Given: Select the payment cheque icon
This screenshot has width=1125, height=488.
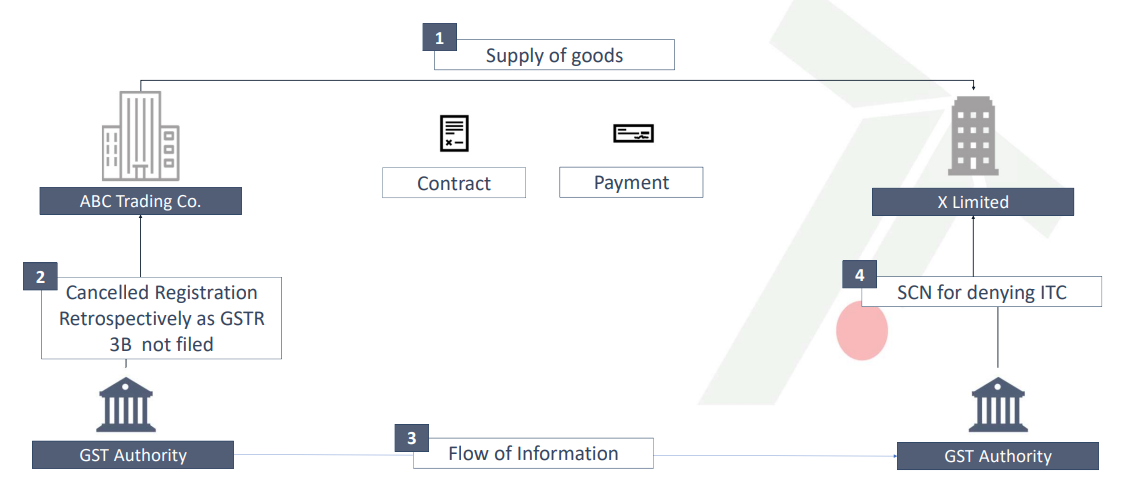Looking at the screenshot, I should click(x=632, y=133).
